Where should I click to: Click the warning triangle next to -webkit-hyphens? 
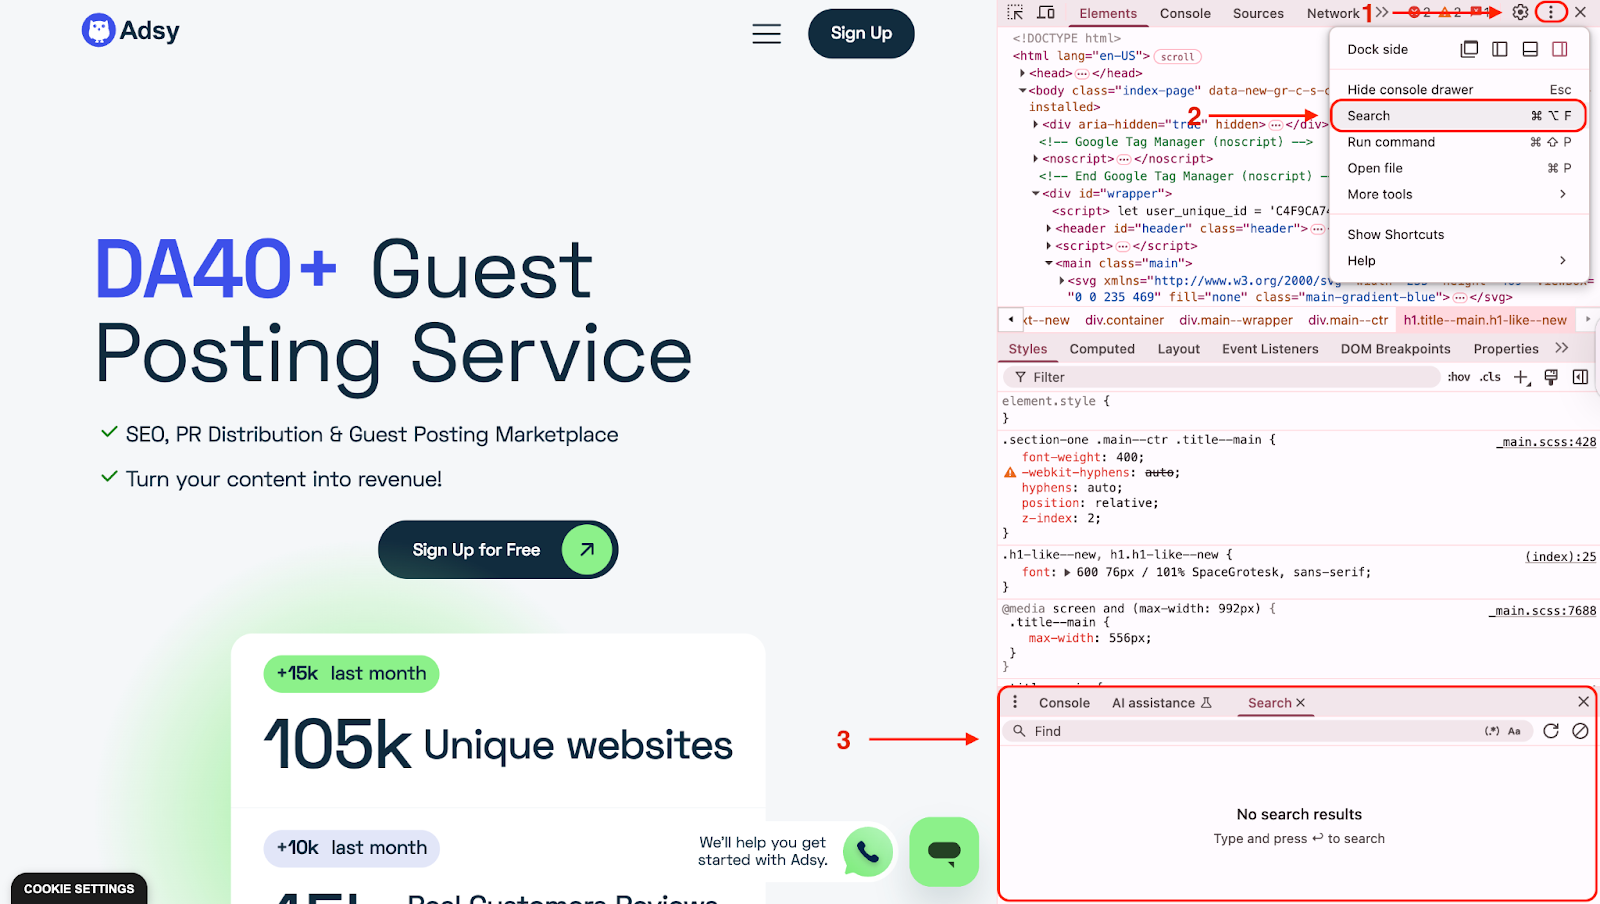(1010, 473)
